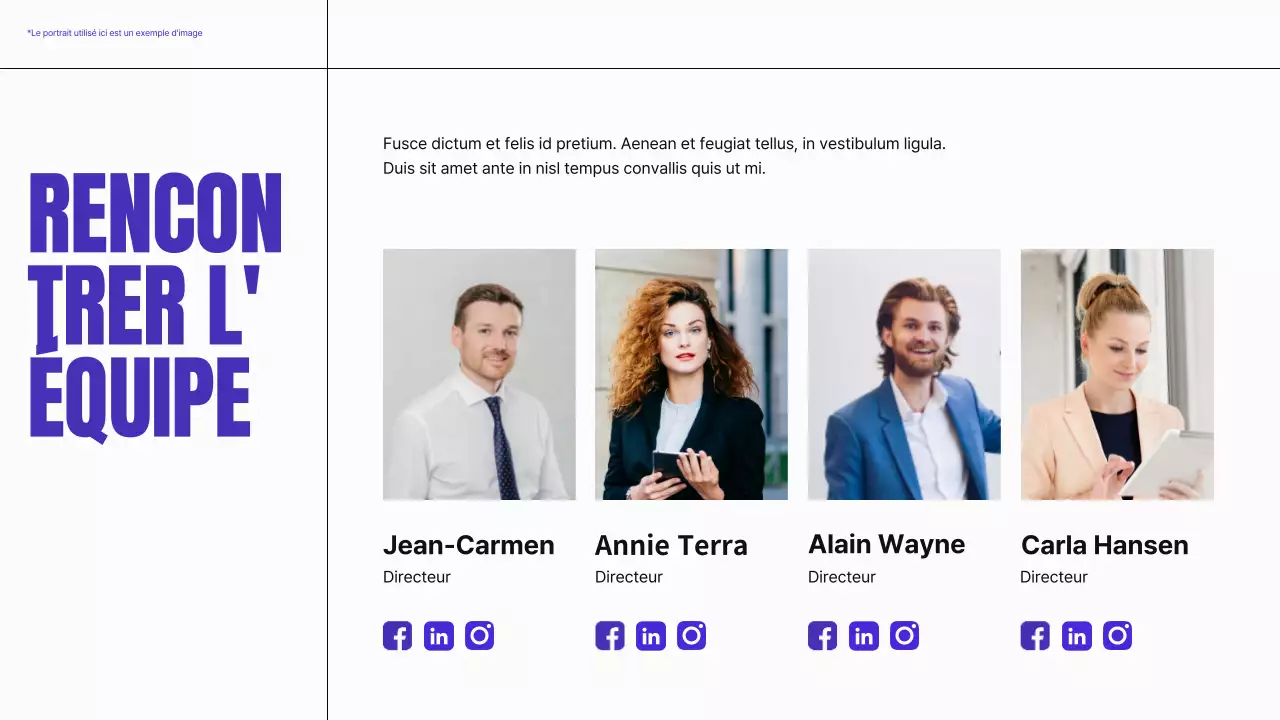The image size is (1280, 720).
Task: Open Carla Hansen's Instagram icon
Action: click(1118, 636)
